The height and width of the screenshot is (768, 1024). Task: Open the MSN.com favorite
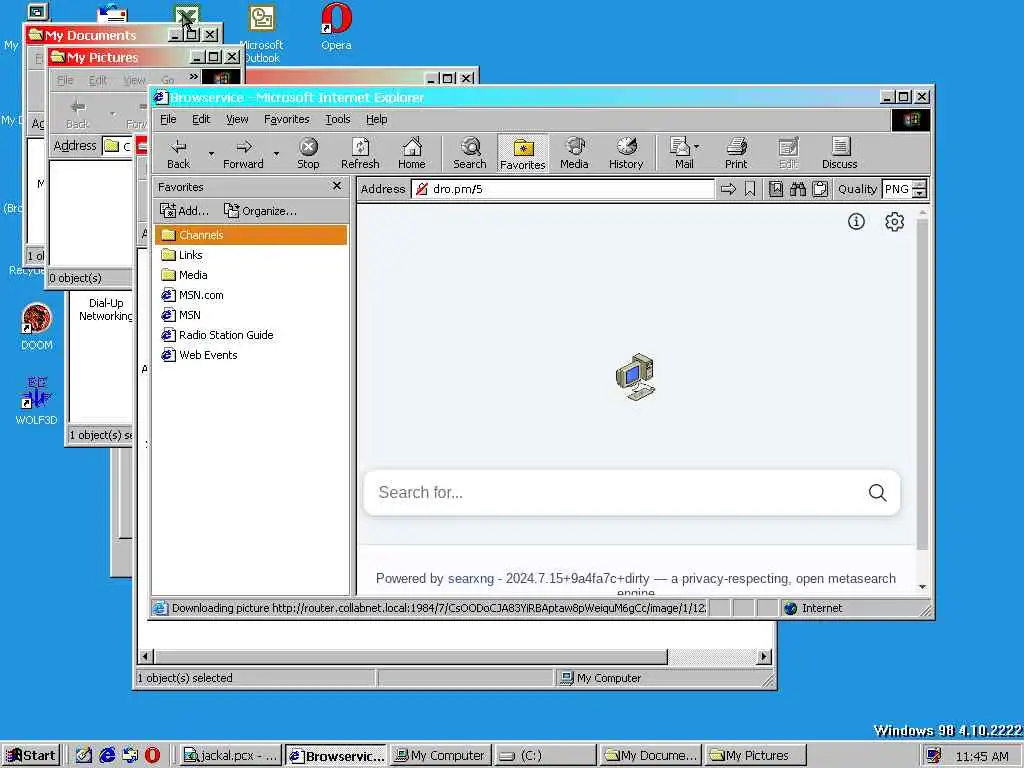(x=192, y=295)
